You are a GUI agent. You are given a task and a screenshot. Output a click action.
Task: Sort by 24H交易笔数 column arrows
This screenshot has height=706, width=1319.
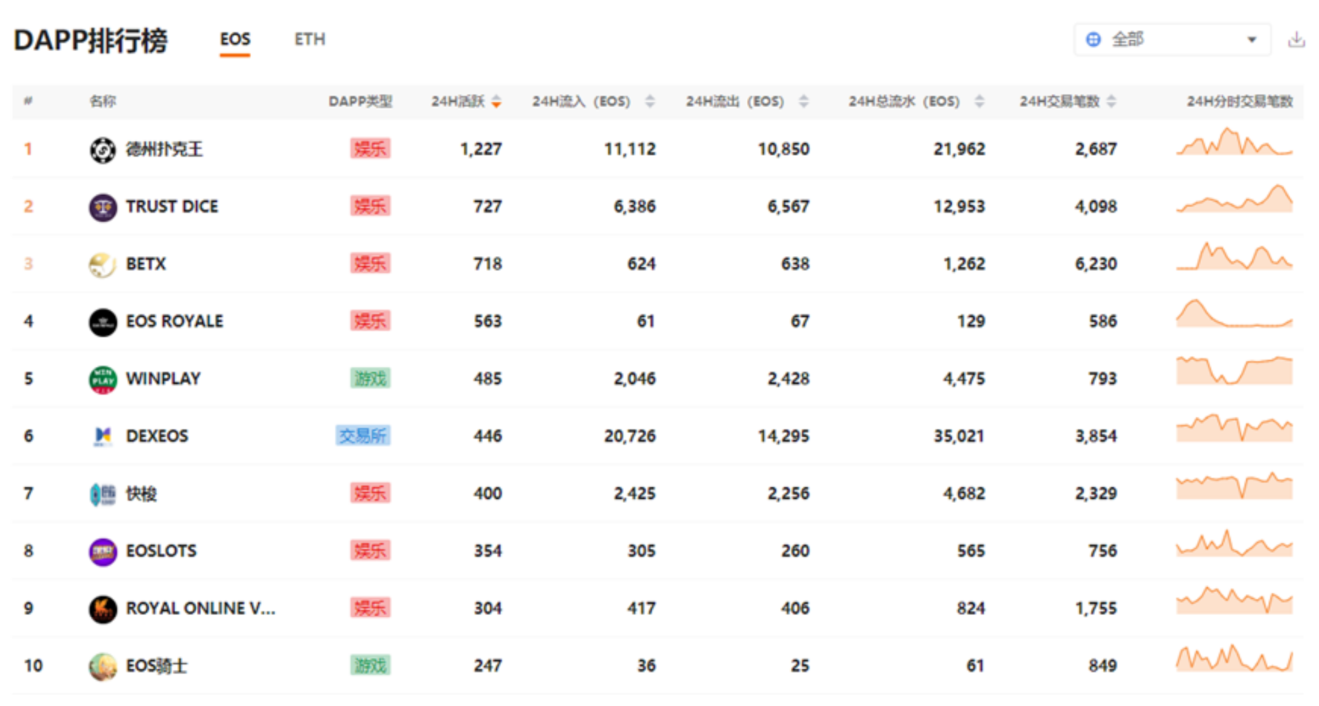1112,101
